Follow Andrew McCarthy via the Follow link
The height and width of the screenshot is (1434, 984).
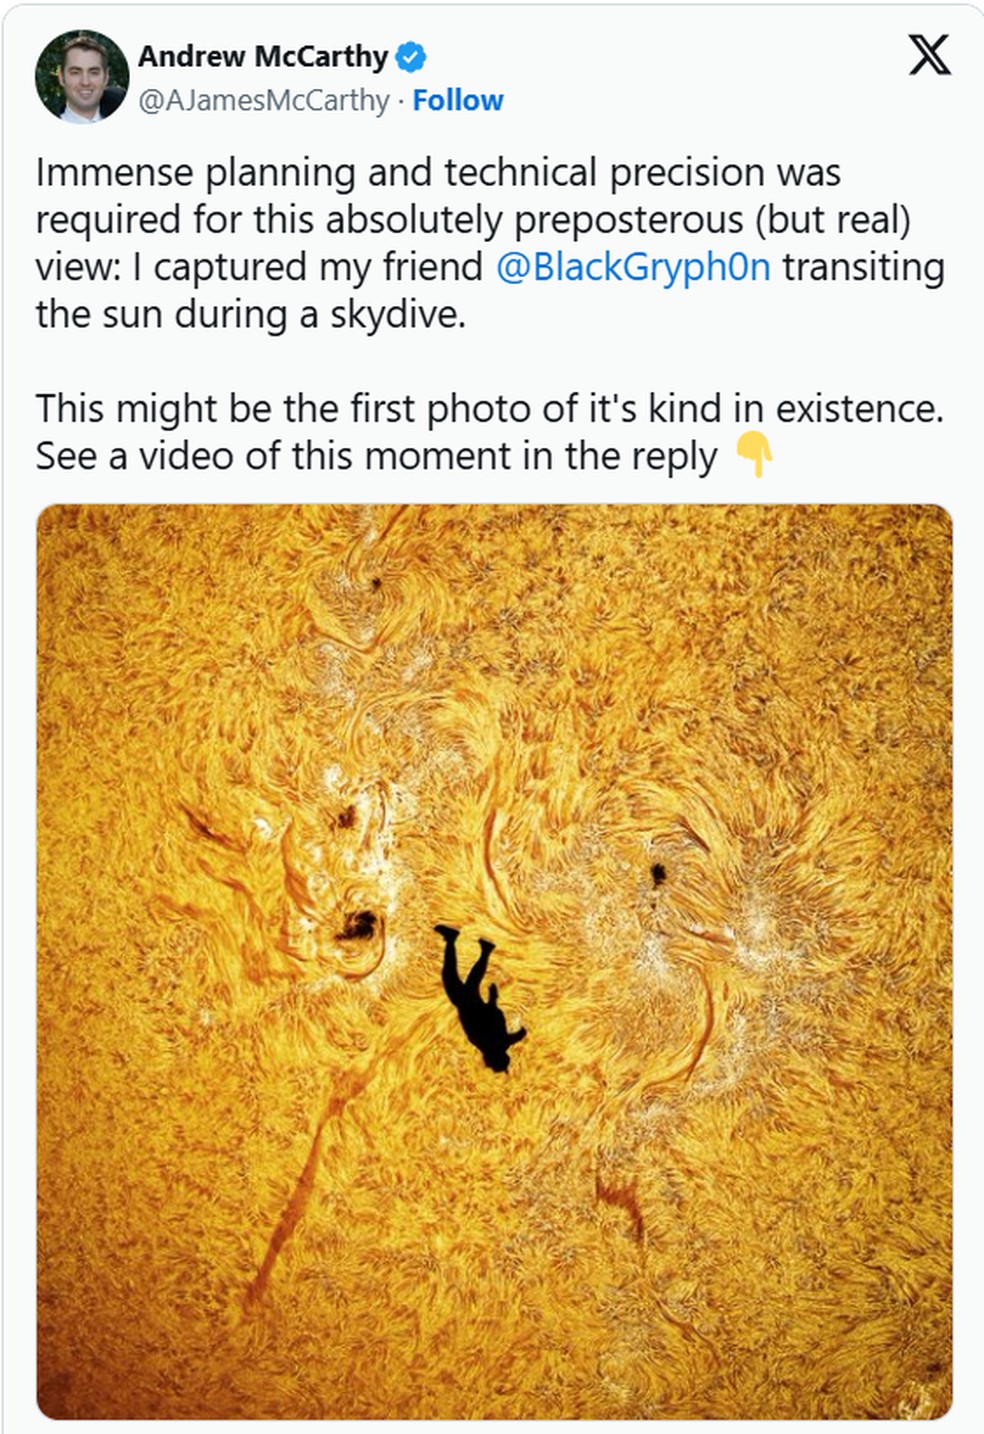458,100
